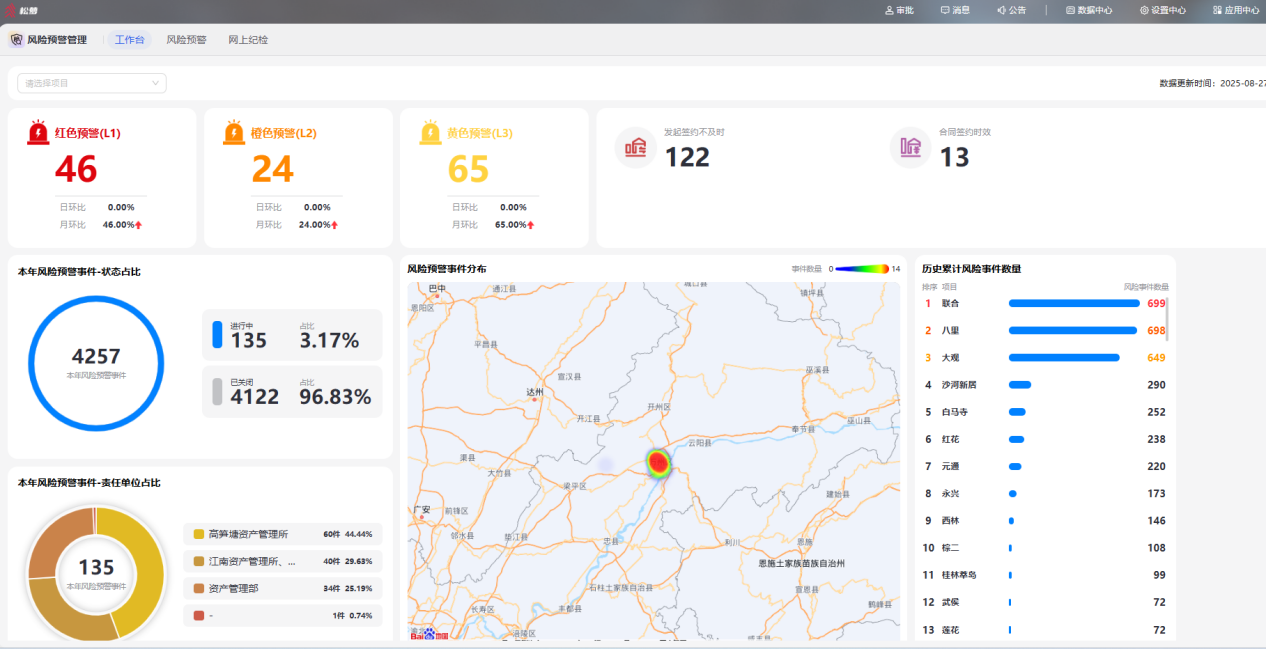Click the 事件数量 heatmap color gradient legend

pyautogui.click(x=862, y=269)
